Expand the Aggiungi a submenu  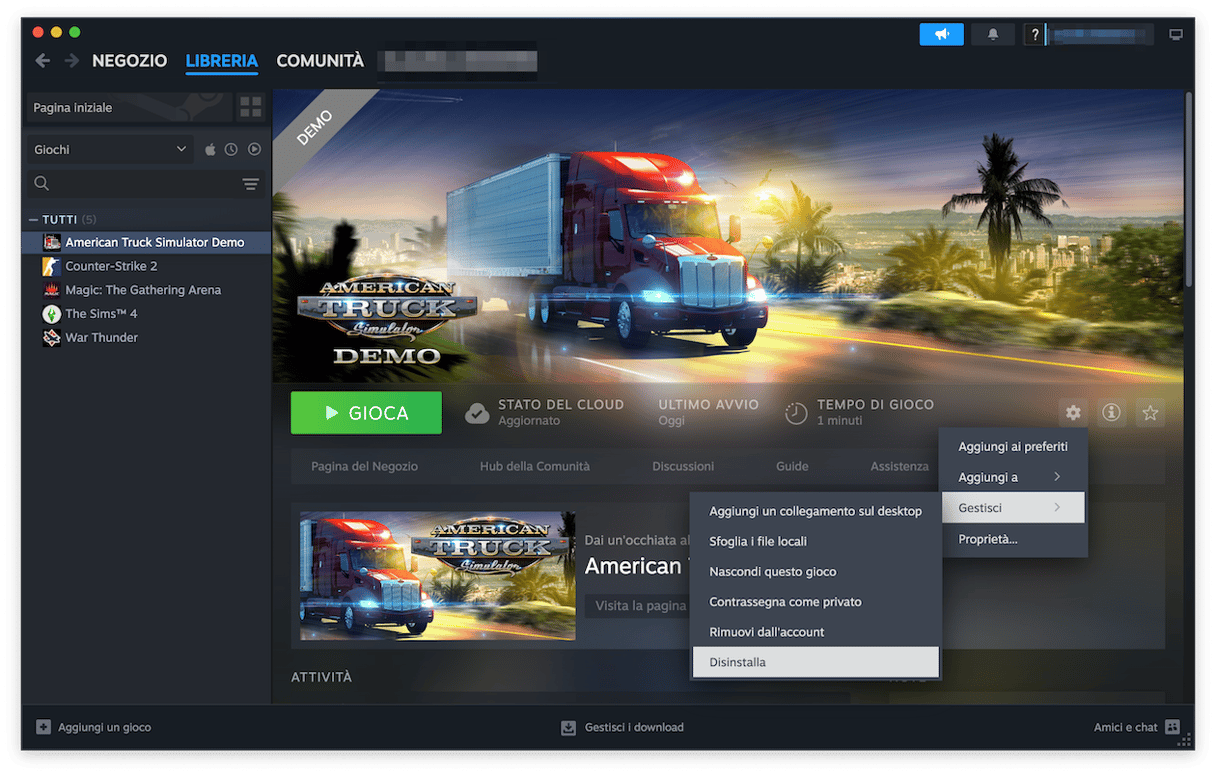tap(1013, 477)
